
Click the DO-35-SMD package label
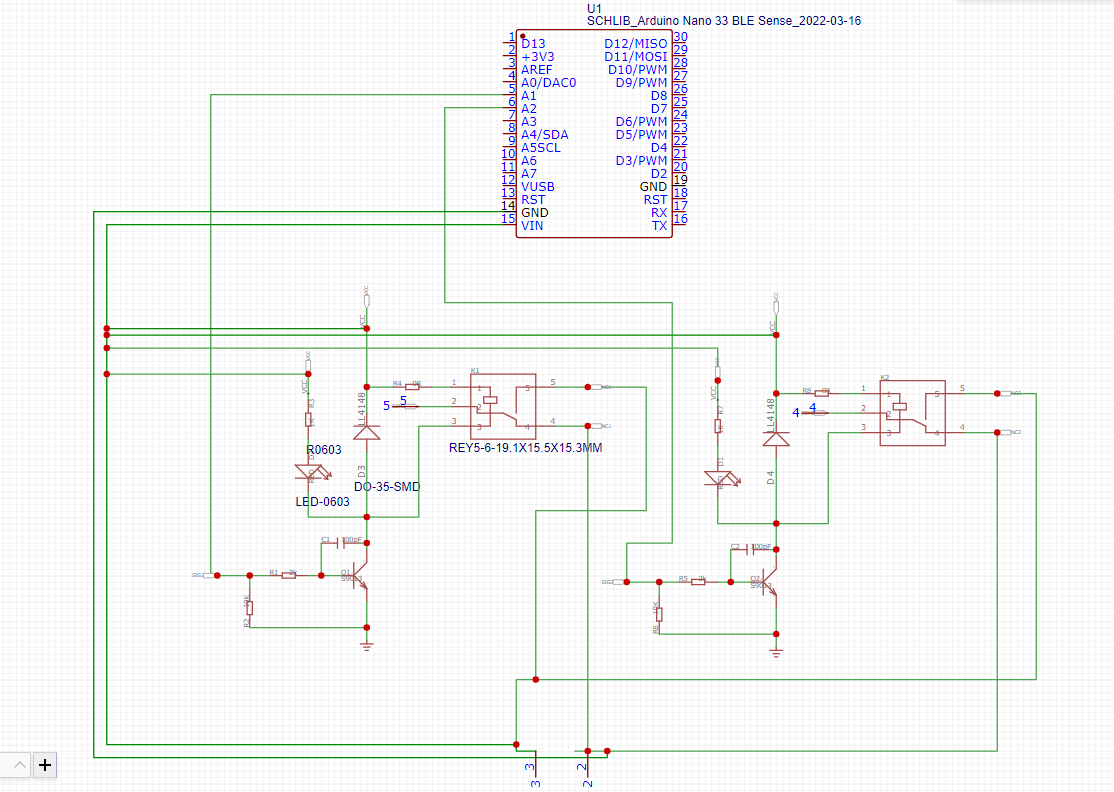tap(387, 487)
